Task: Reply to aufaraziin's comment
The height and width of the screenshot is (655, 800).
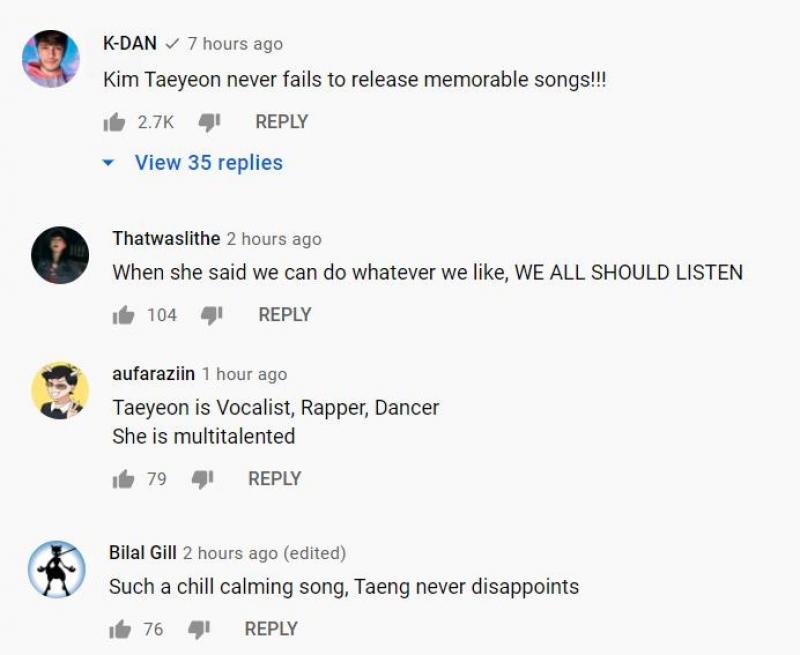Action: pos(274,479)
